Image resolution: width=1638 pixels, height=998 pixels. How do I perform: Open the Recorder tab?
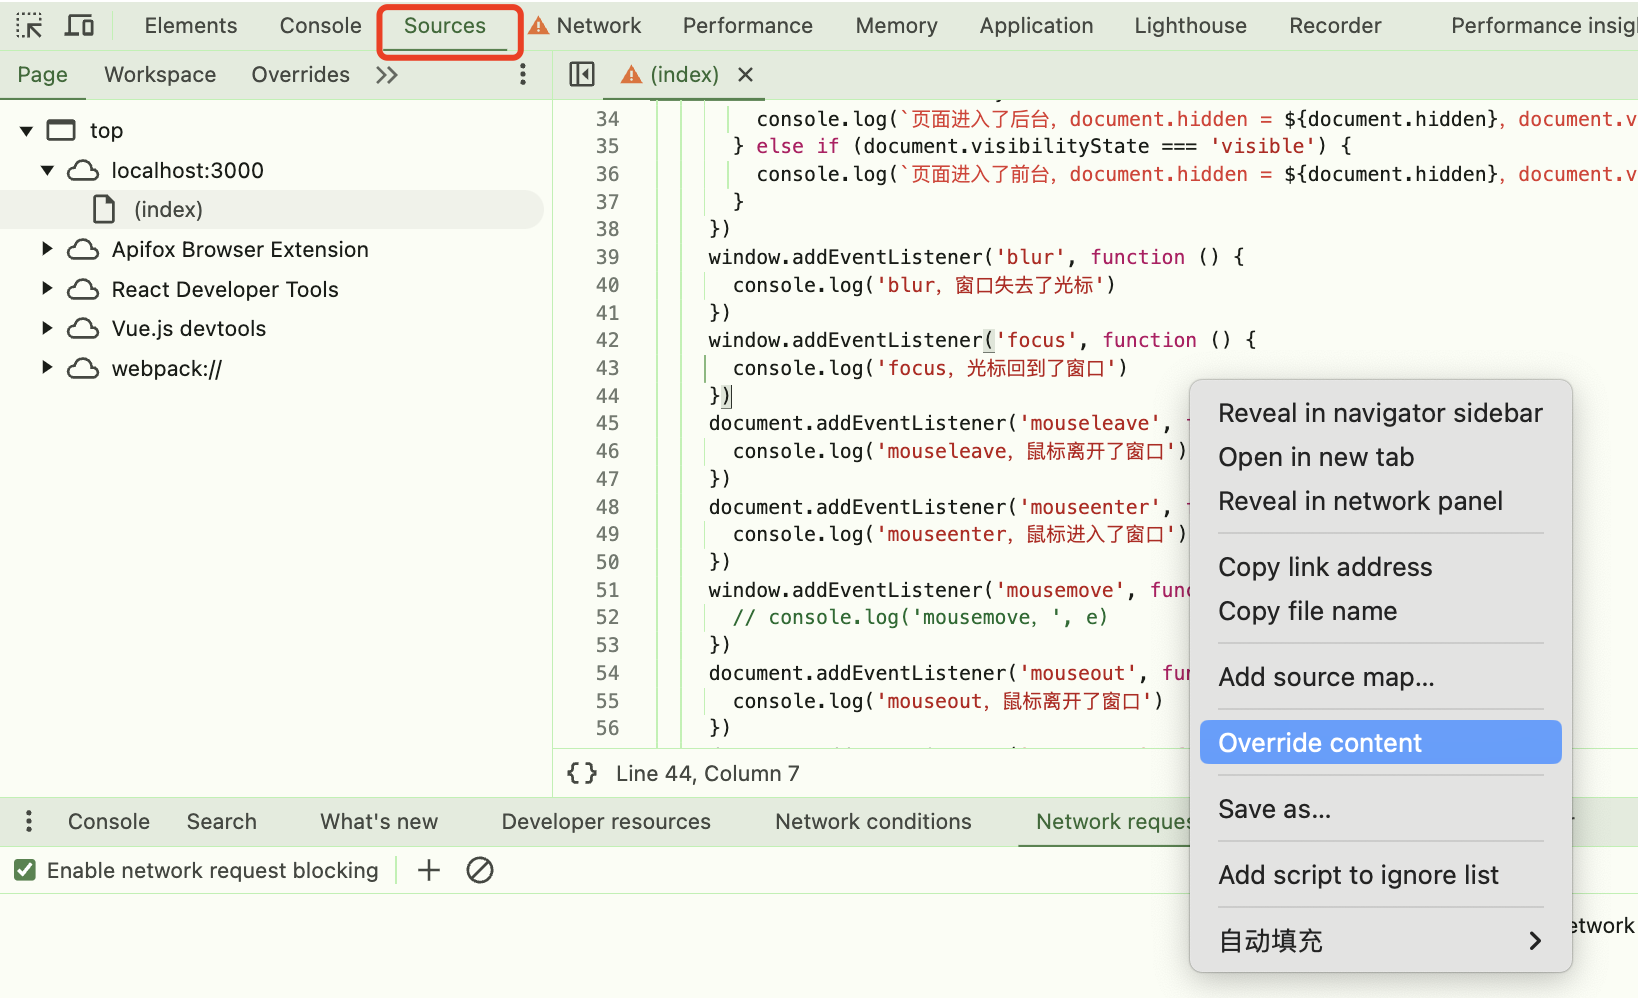[1335, 26]
